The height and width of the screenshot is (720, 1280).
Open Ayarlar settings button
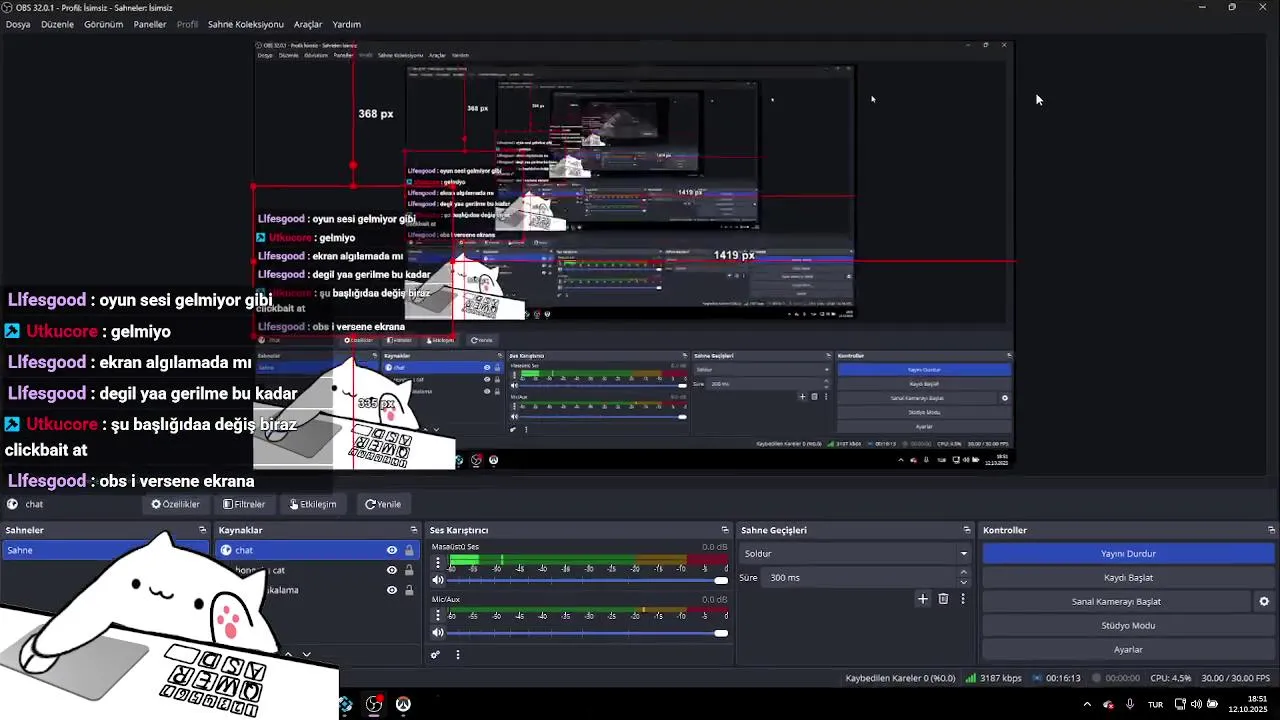[x=1128, y=649]
